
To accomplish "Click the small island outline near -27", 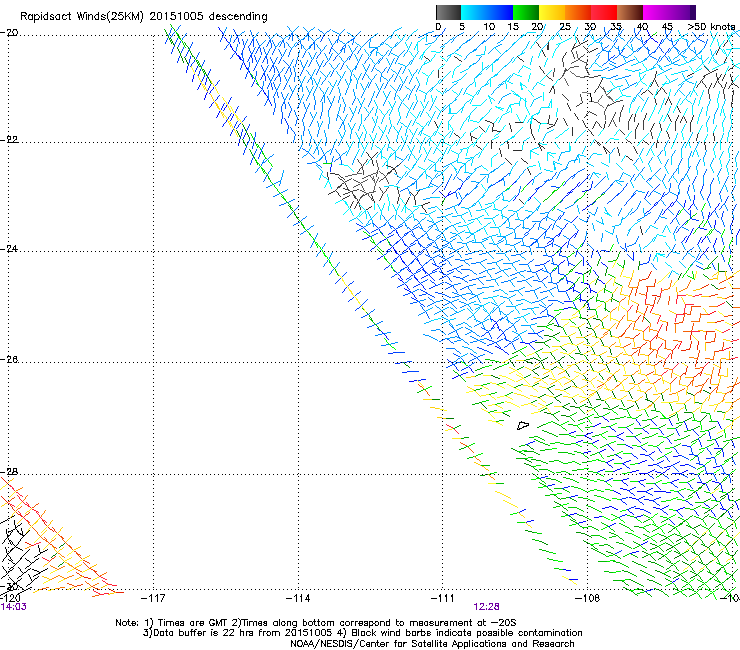I will pyautogui.click(x=523, y=426).
